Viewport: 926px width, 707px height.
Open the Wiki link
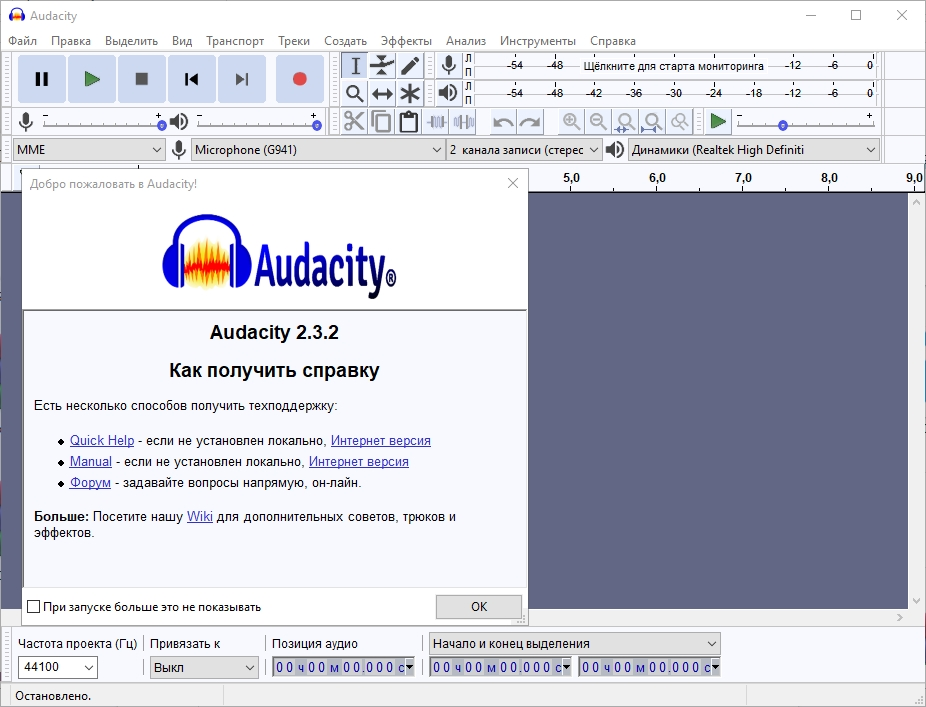200,516
